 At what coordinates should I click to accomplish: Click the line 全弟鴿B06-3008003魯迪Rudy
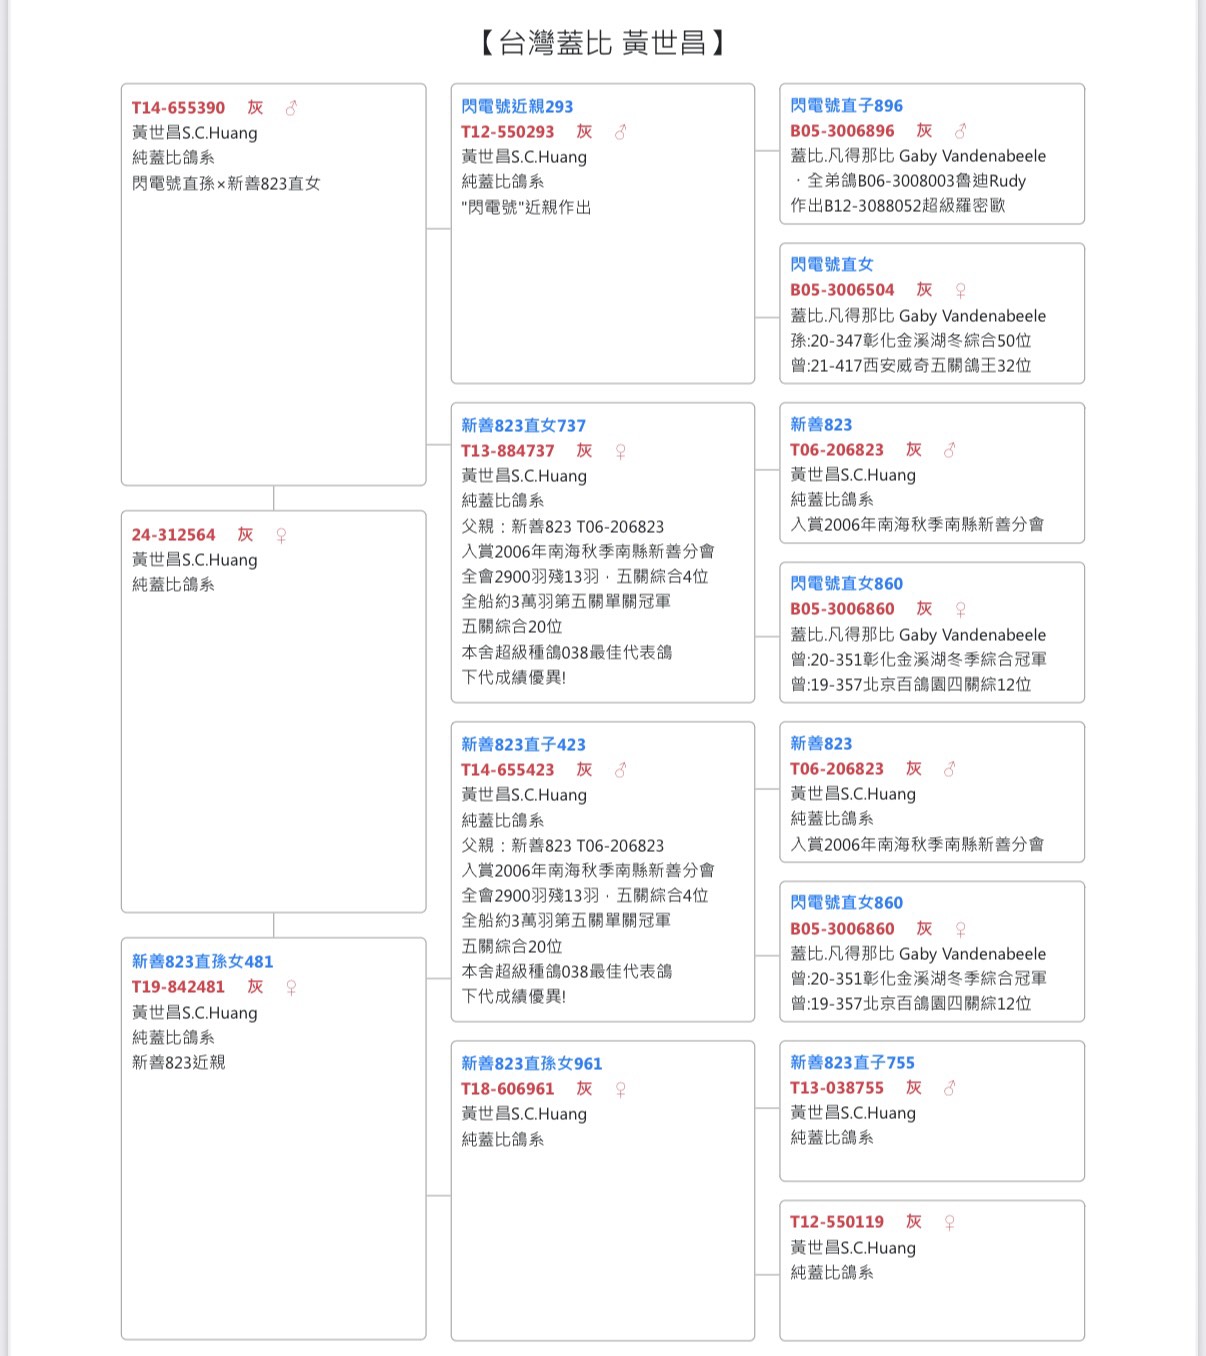(917, 181)
